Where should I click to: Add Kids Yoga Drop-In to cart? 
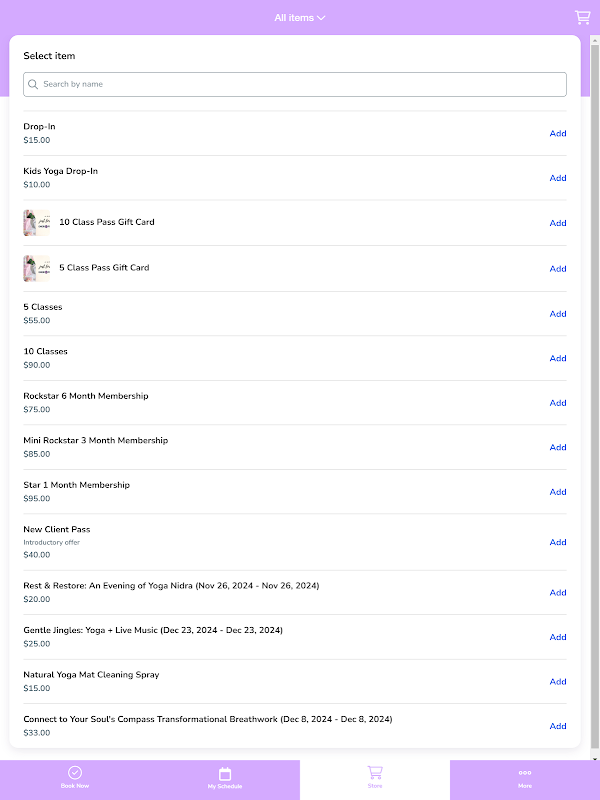(558, 178)
